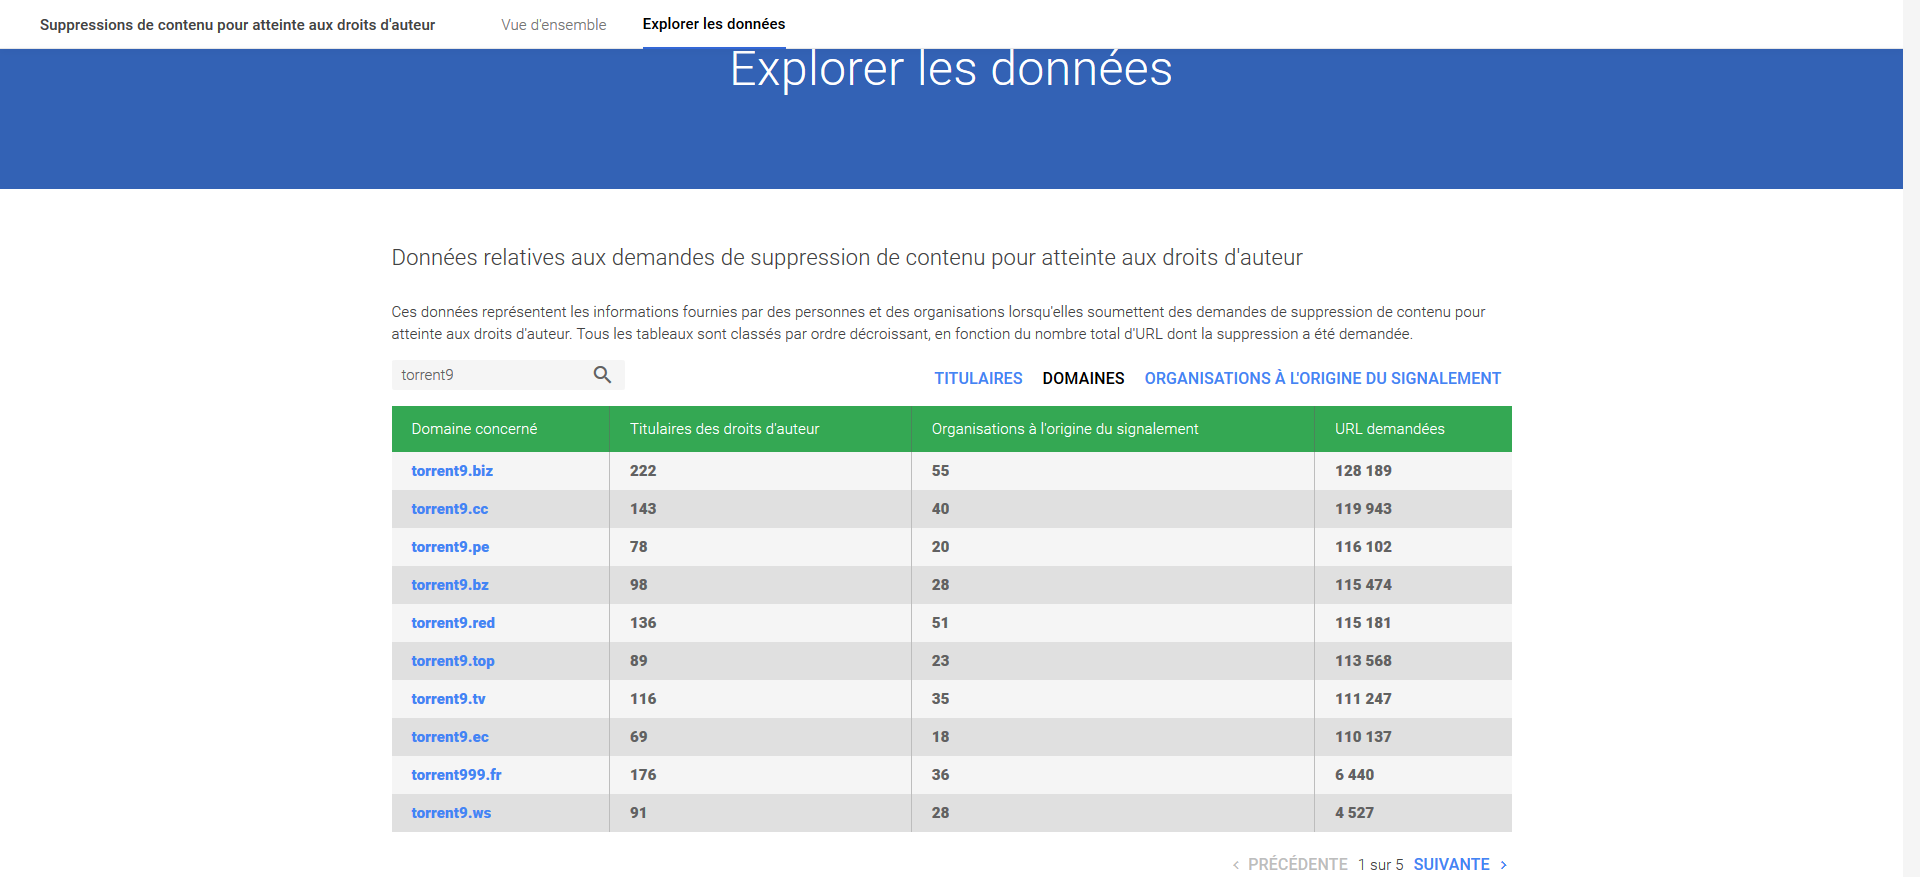Viewport: 1920px width, 877px height.
Task: Visit the torrent9.red domain entry
Action: point(453,623)
